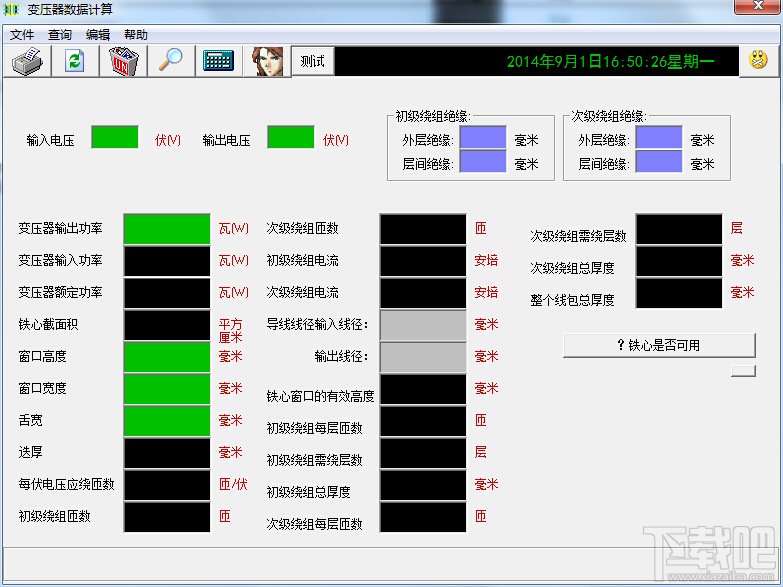783x587 pixels.
Task: Open the magnifying glass search tool
Action: [x=171, y=61]
